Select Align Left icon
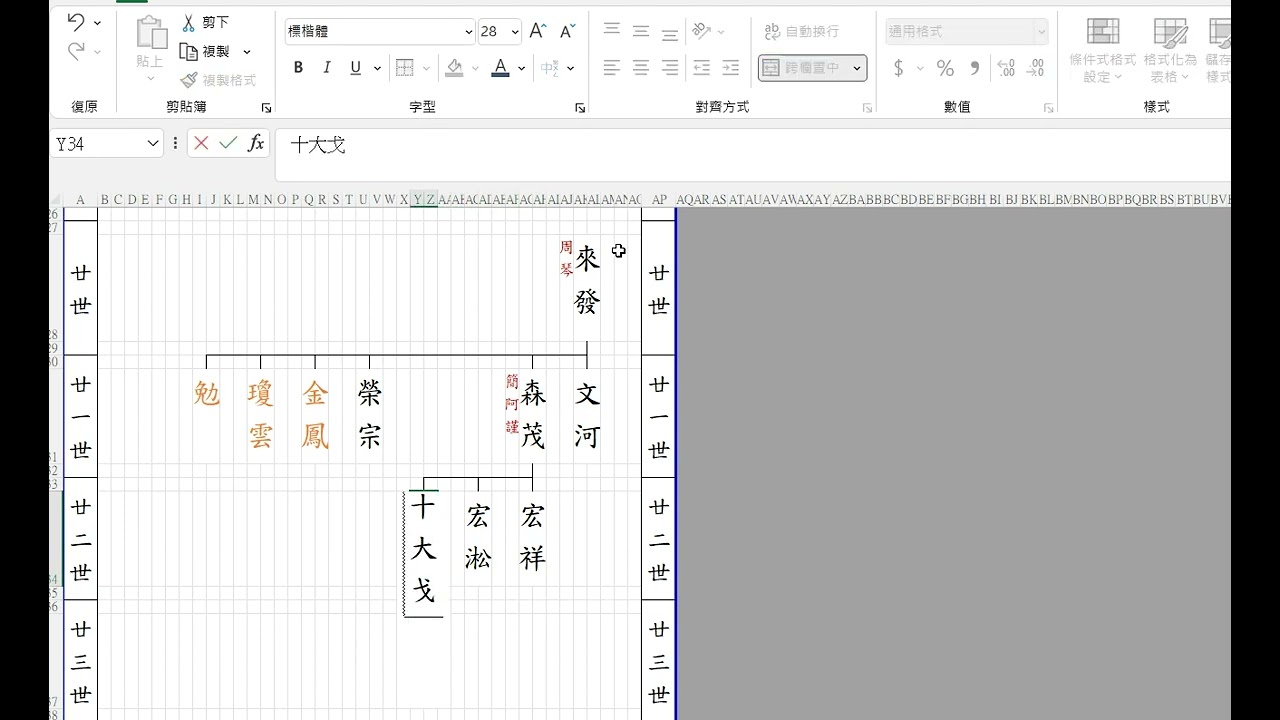This screenshot has width=1280, height=720. coord(612,68)
